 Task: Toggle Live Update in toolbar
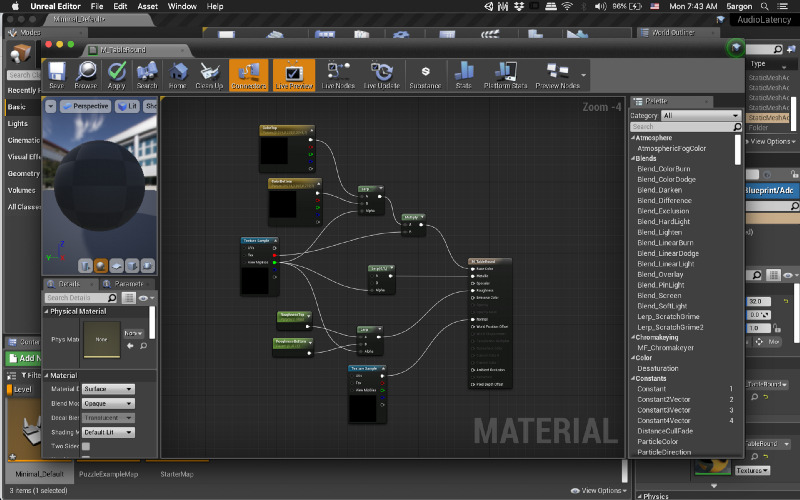(x=382, y=74)
